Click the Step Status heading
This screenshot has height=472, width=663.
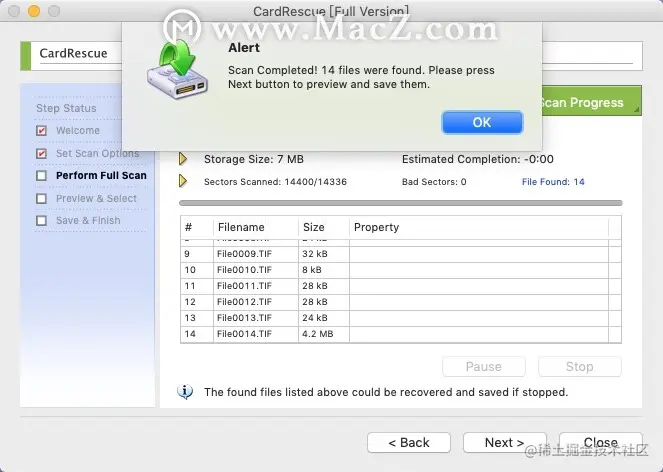pyautogui.click(x=66, y=108)
